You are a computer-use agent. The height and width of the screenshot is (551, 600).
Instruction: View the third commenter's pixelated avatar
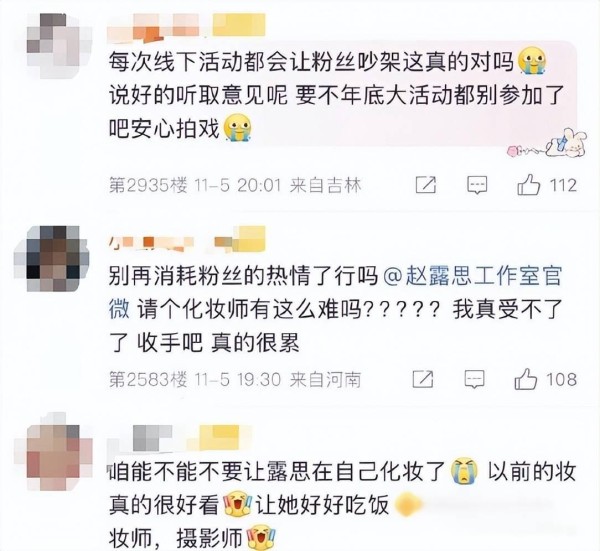(54, 452)
